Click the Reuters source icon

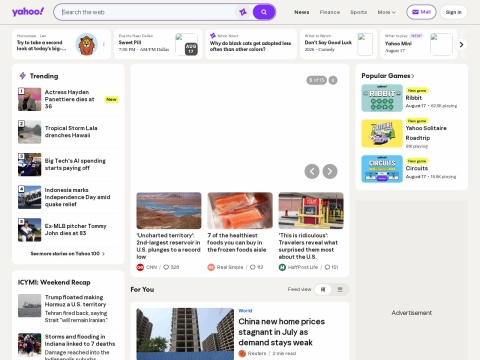[x=242, y=353]
